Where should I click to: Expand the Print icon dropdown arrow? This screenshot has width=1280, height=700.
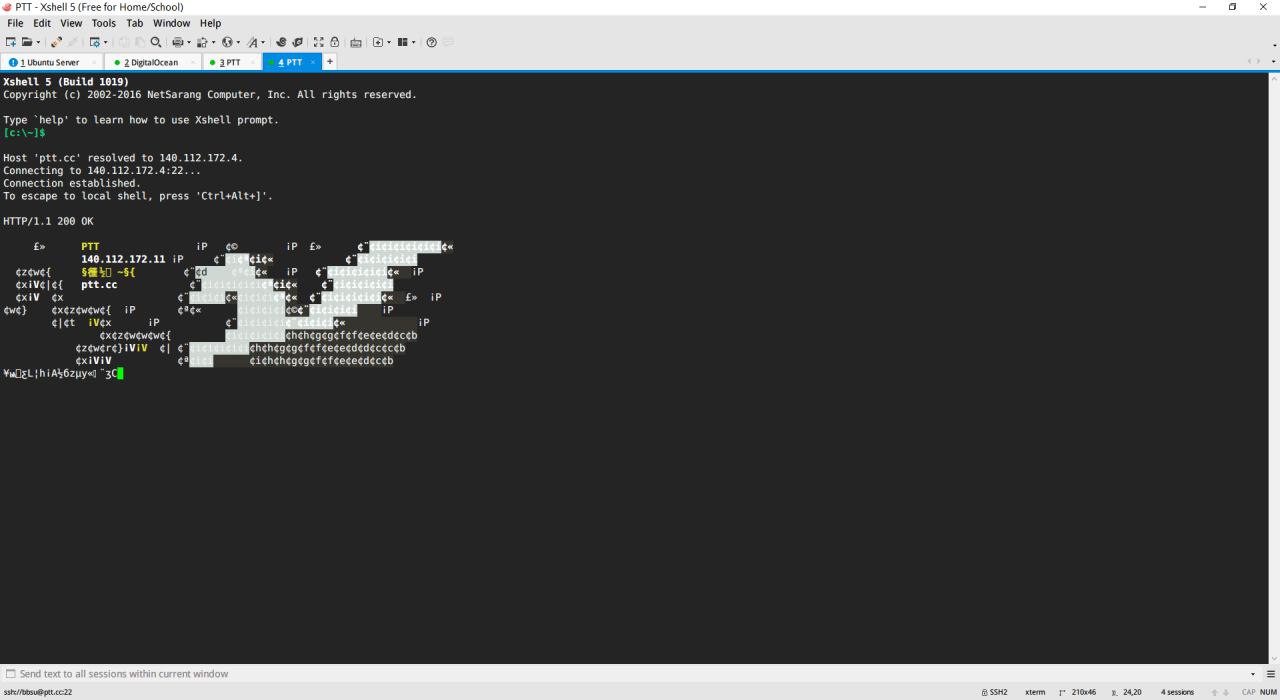pyautogui.click(x=189, y=42)
